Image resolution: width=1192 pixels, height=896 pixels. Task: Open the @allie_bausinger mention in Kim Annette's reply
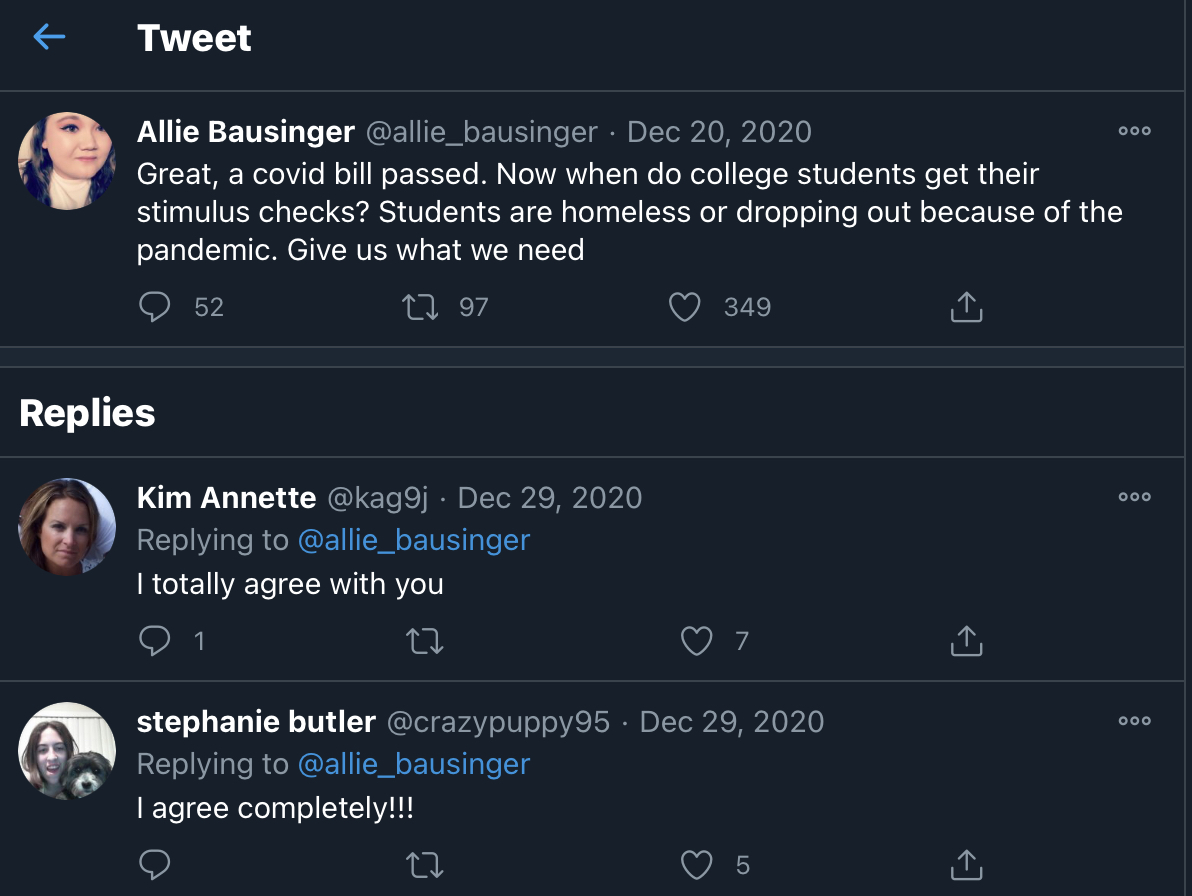413,540
